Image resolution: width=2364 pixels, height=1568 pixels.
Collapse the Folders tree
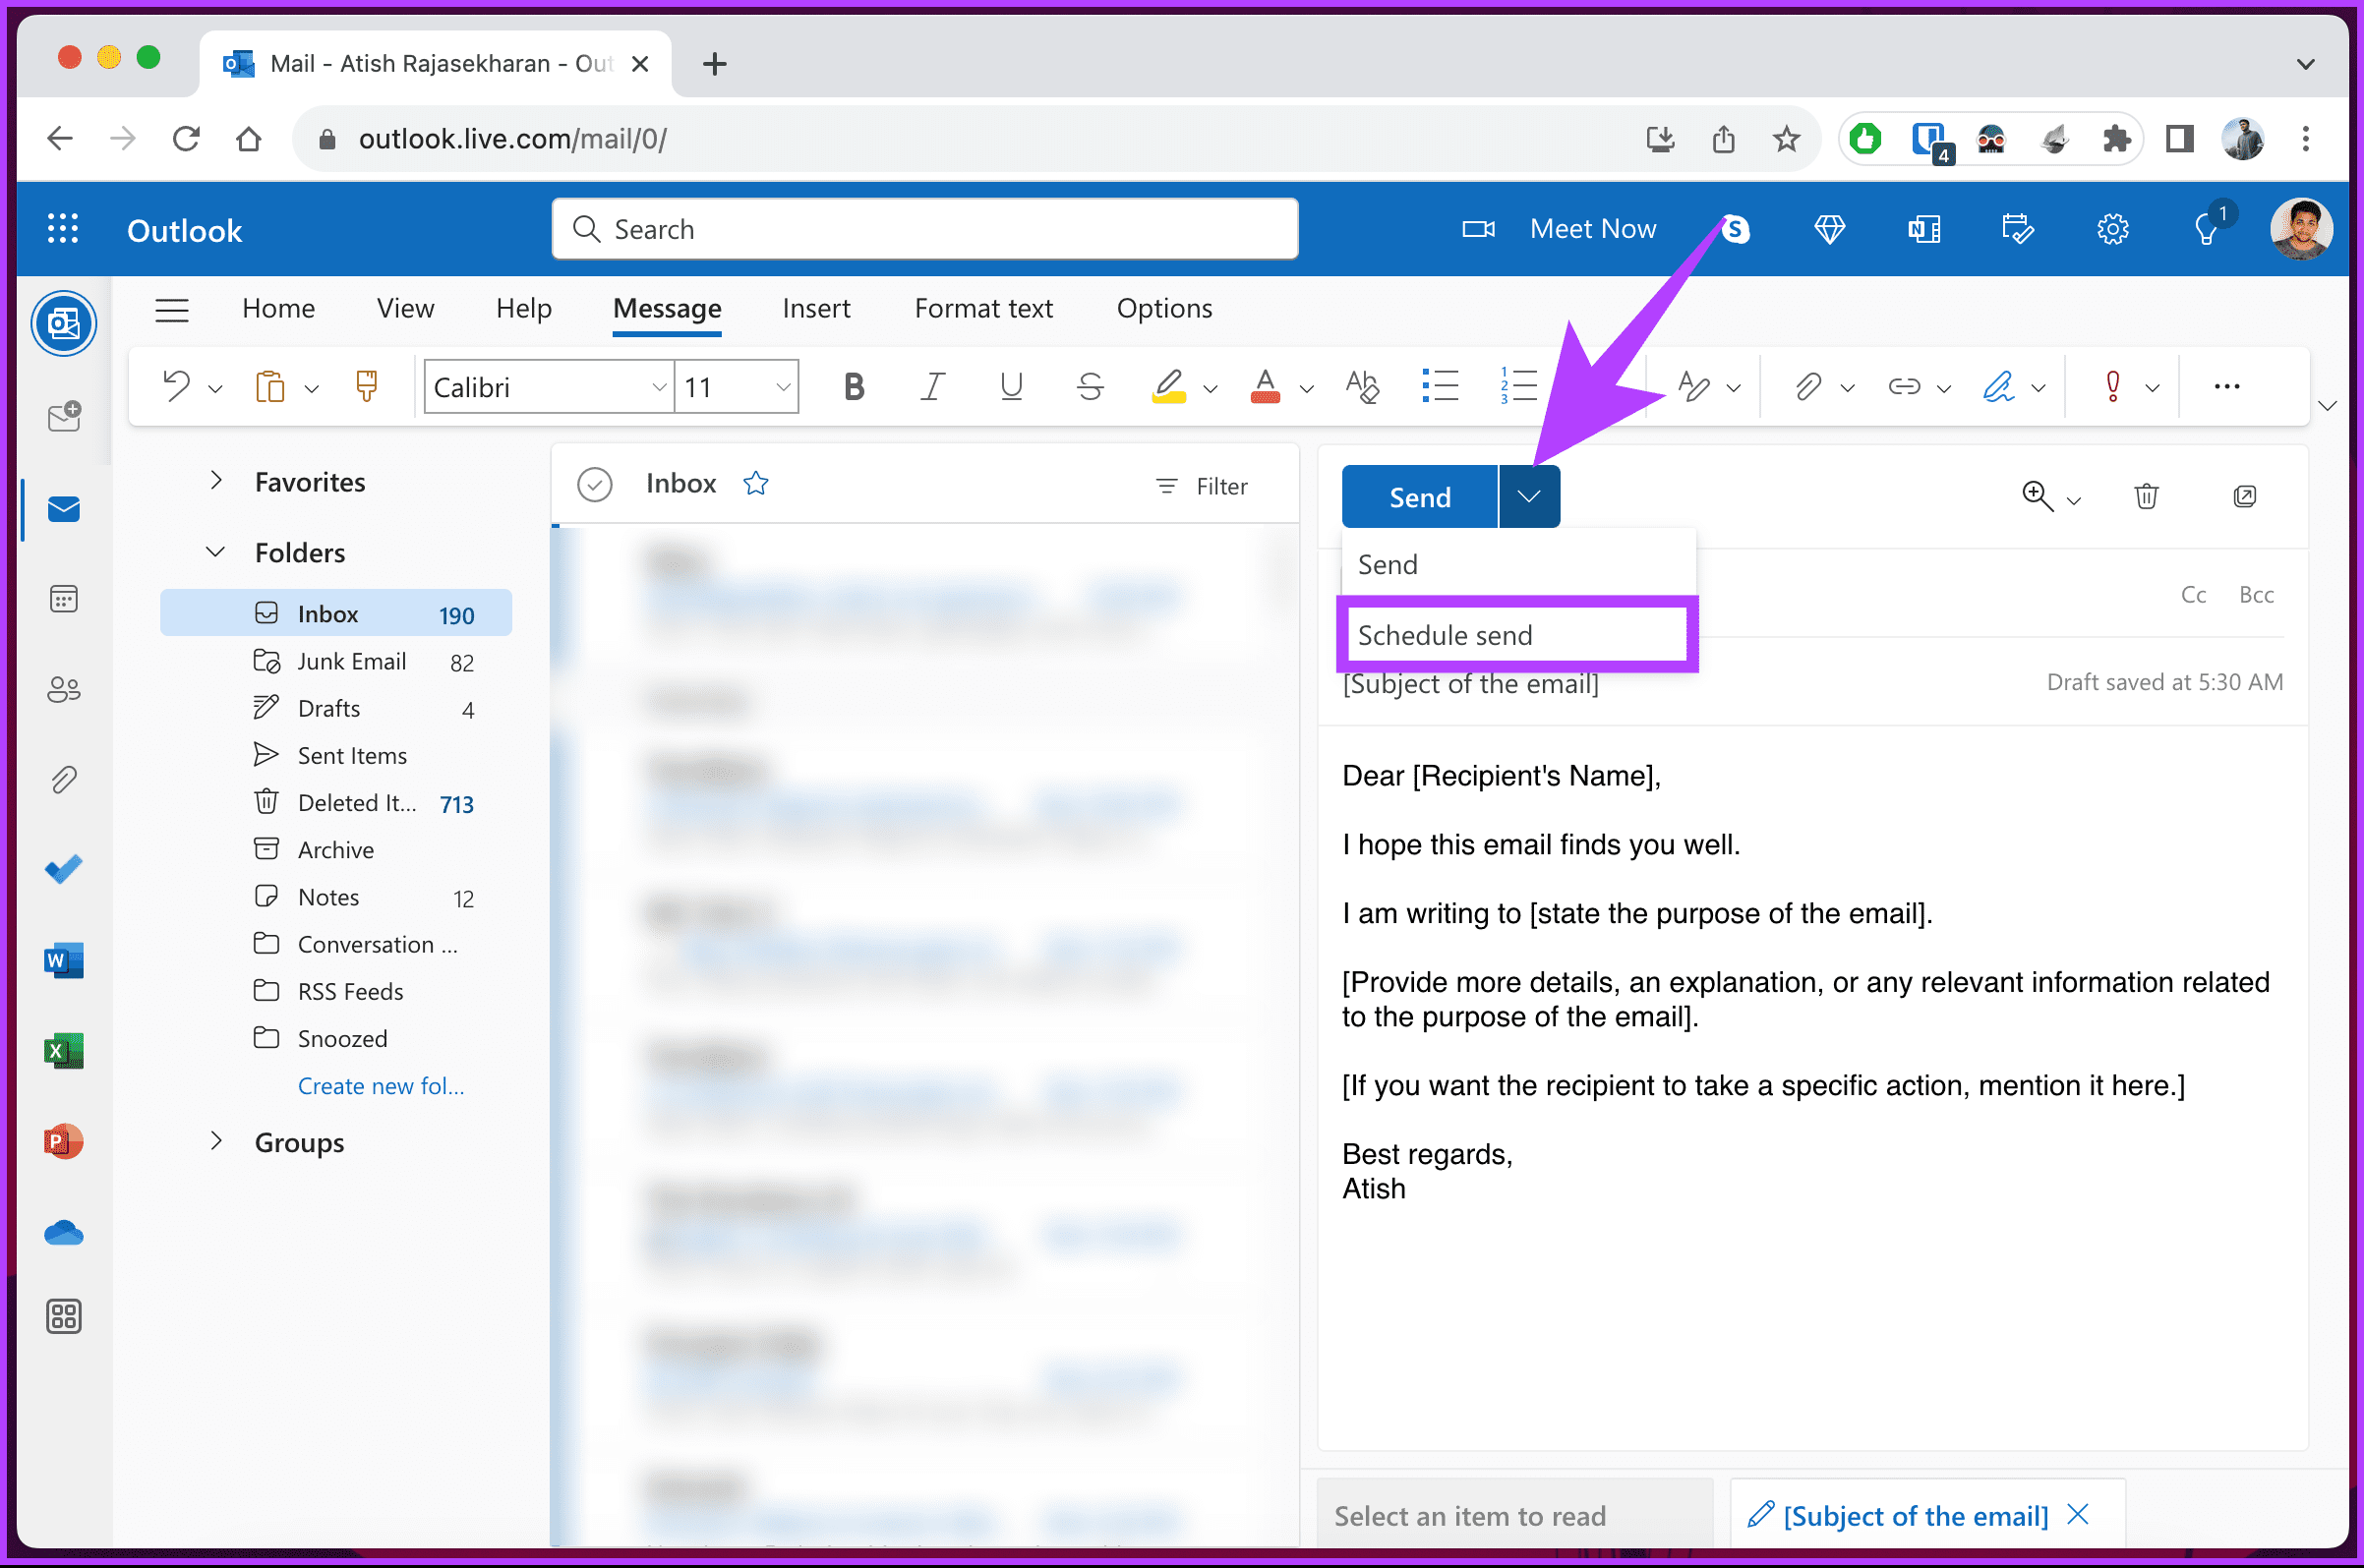(x=215, y=552)
